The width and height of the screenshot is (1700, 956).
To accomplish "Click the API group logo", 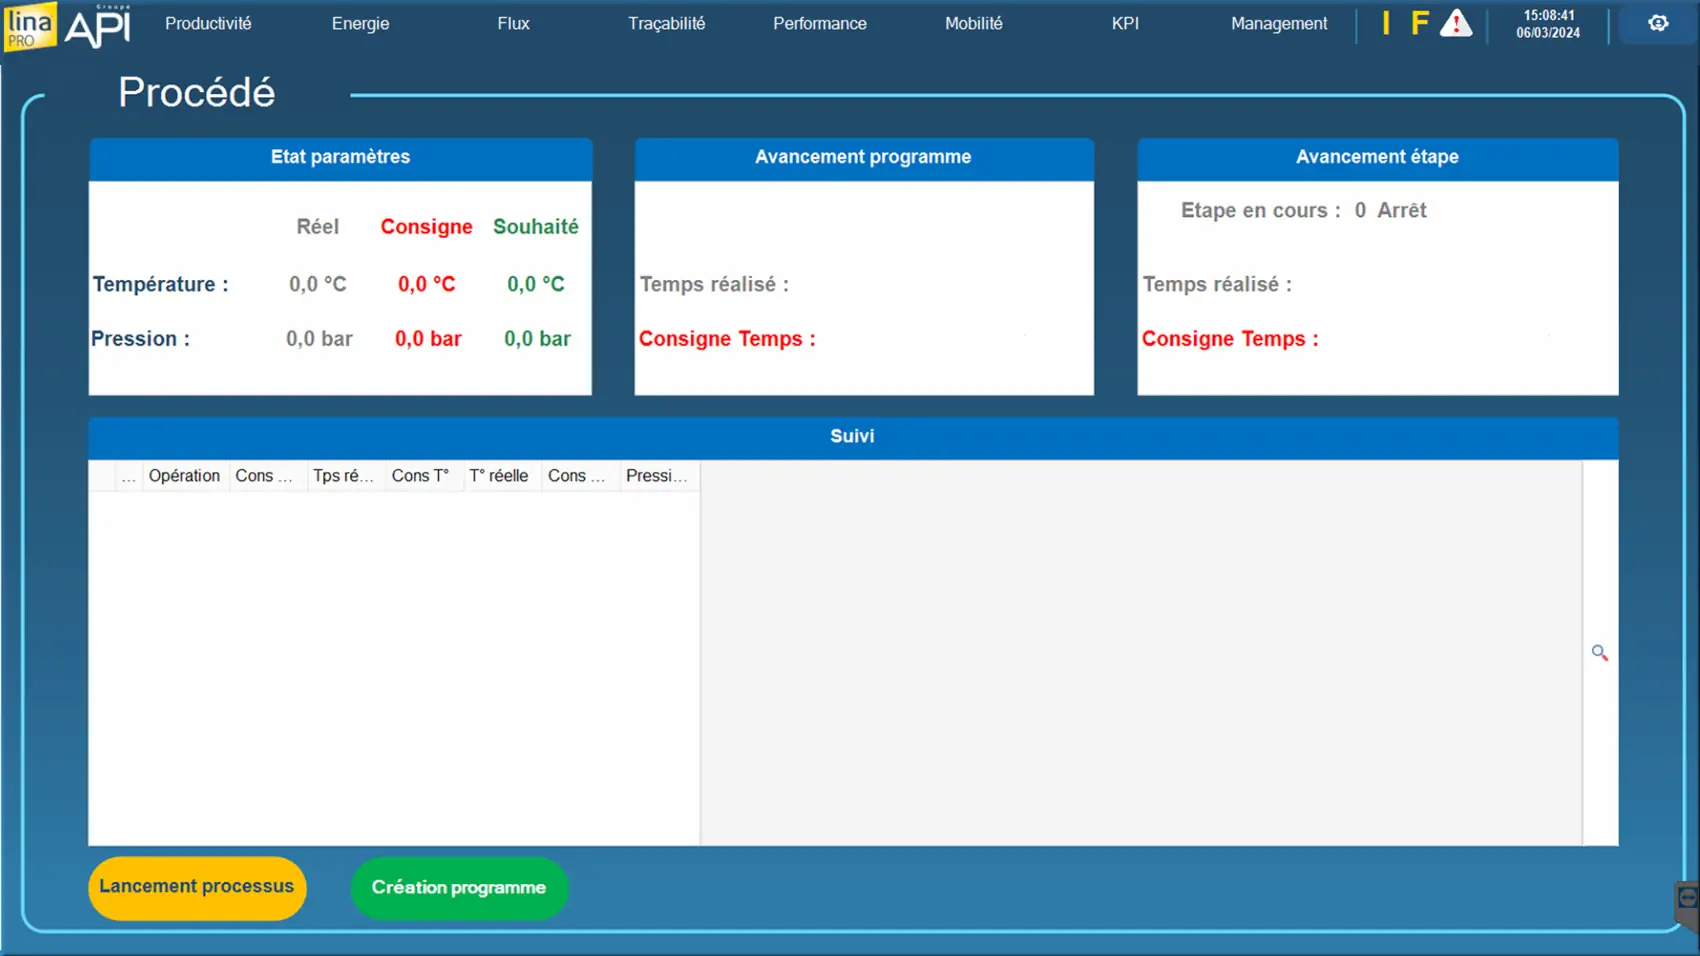I will tap(98, 27).
